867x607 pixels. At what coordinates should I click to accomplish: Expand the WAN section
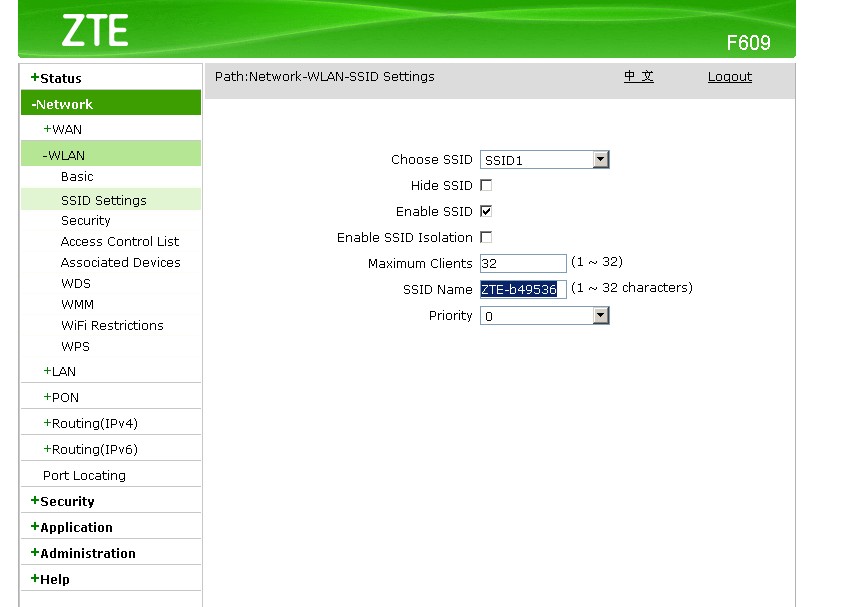point(59,129)
